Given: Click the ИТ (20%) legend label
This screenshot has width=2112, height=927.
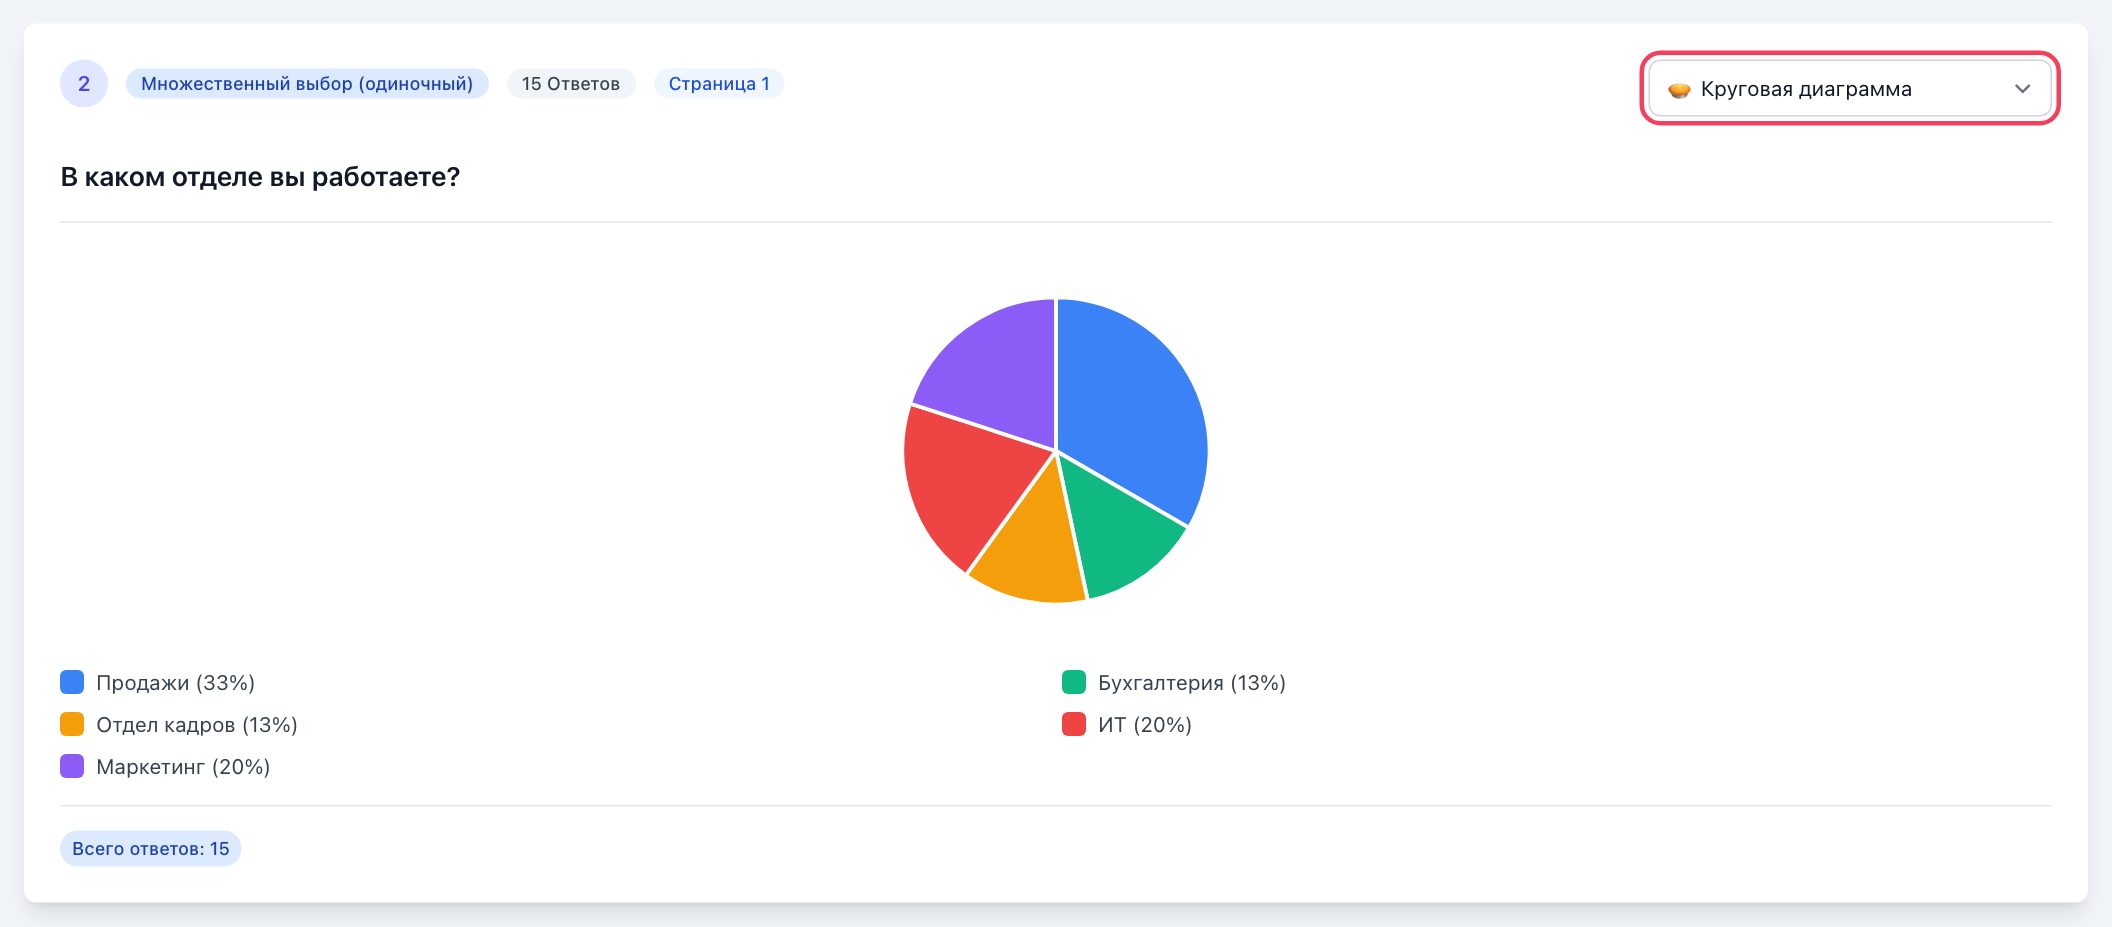Looking at the screenshot, I should click(x=1145, y=725).
